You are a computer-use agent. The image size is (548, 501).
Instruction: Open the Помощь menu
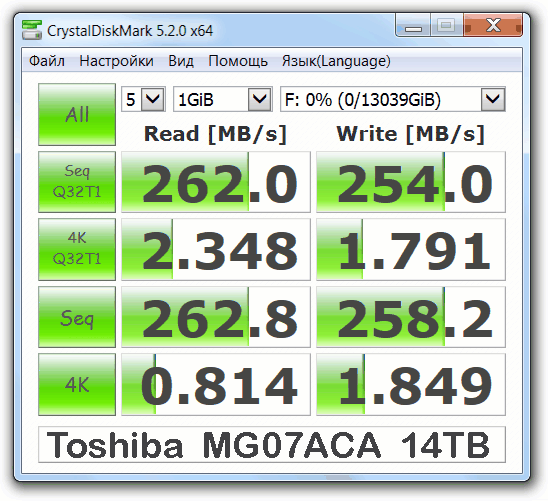tap(238, 61)
